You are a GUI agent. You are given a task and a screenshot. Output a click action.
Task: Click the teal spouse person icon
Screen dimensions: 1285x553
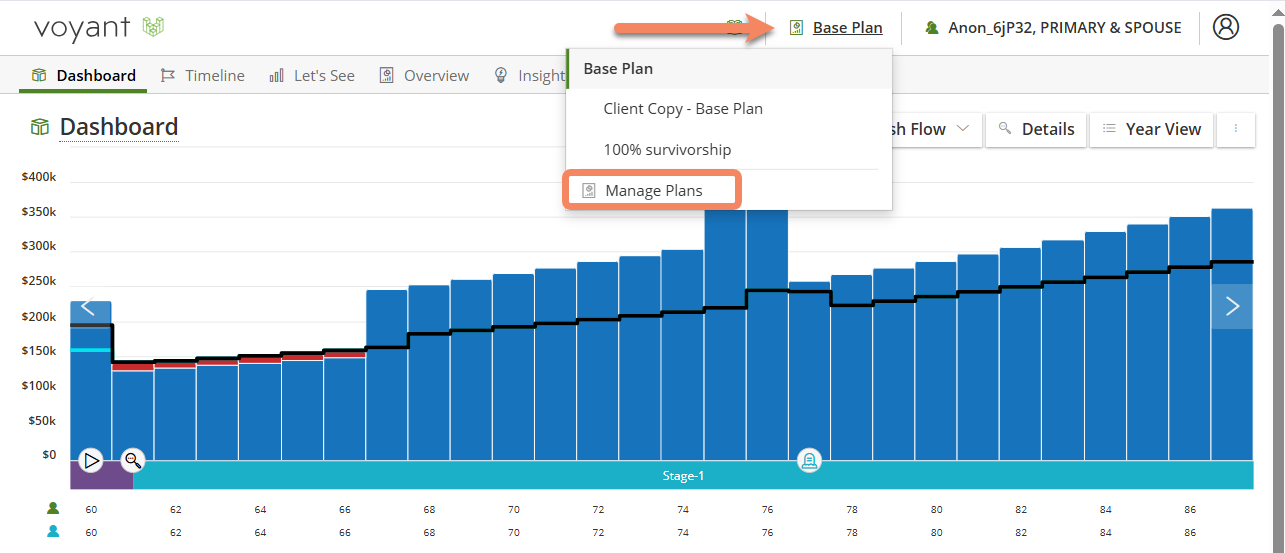[x=53, y=531]
